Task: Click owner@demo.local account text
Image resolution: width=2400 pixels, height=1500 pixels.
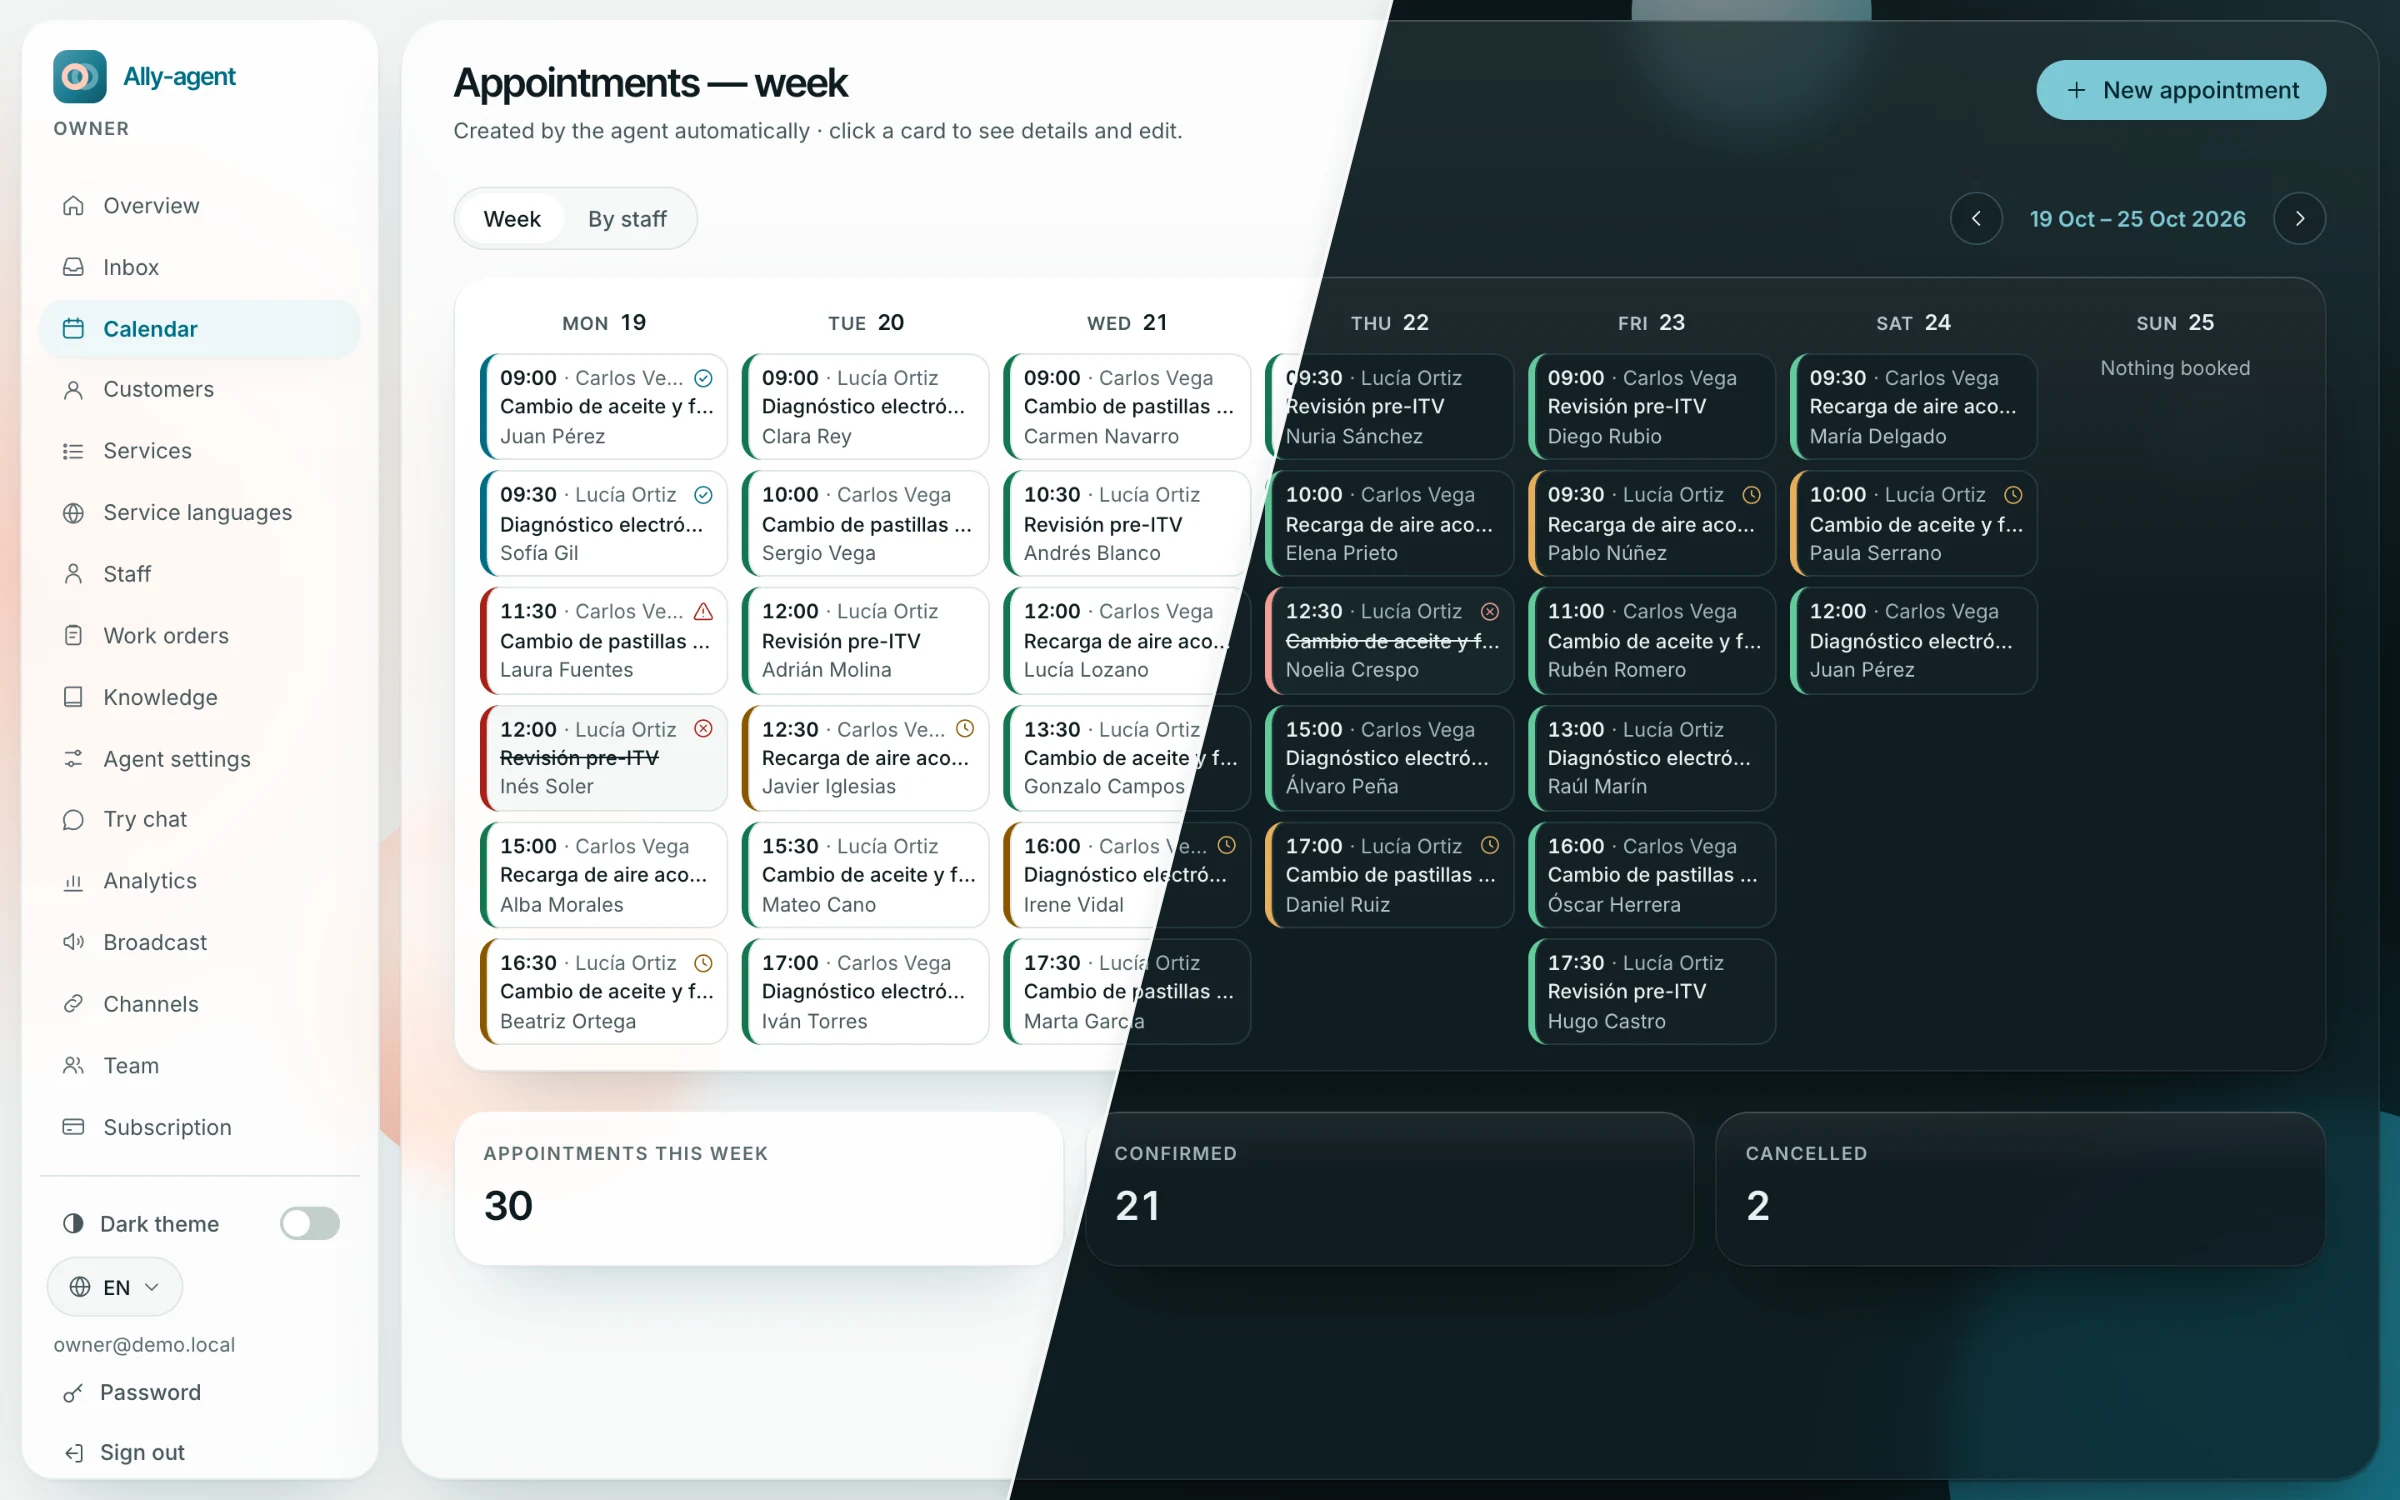Action: point(144,1344)
